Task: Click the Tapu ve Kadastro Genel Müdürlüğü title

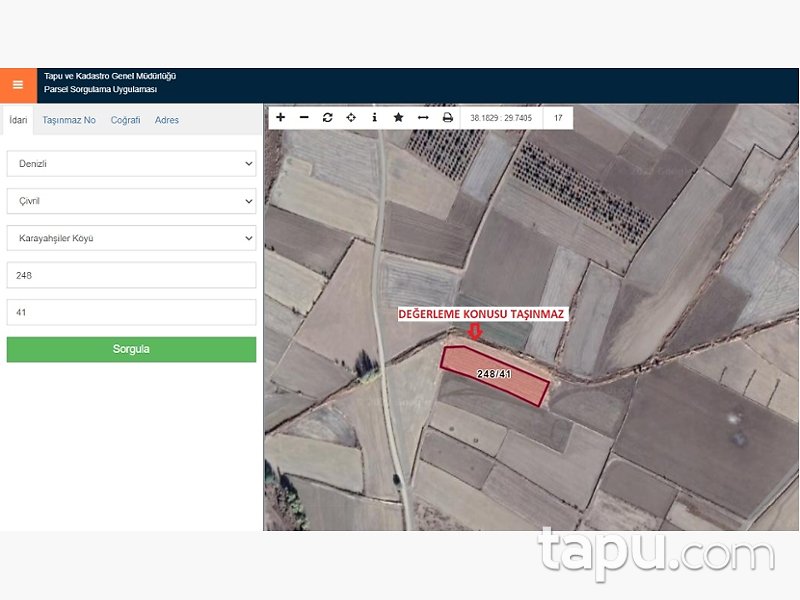Action: [x=110, y=76]
